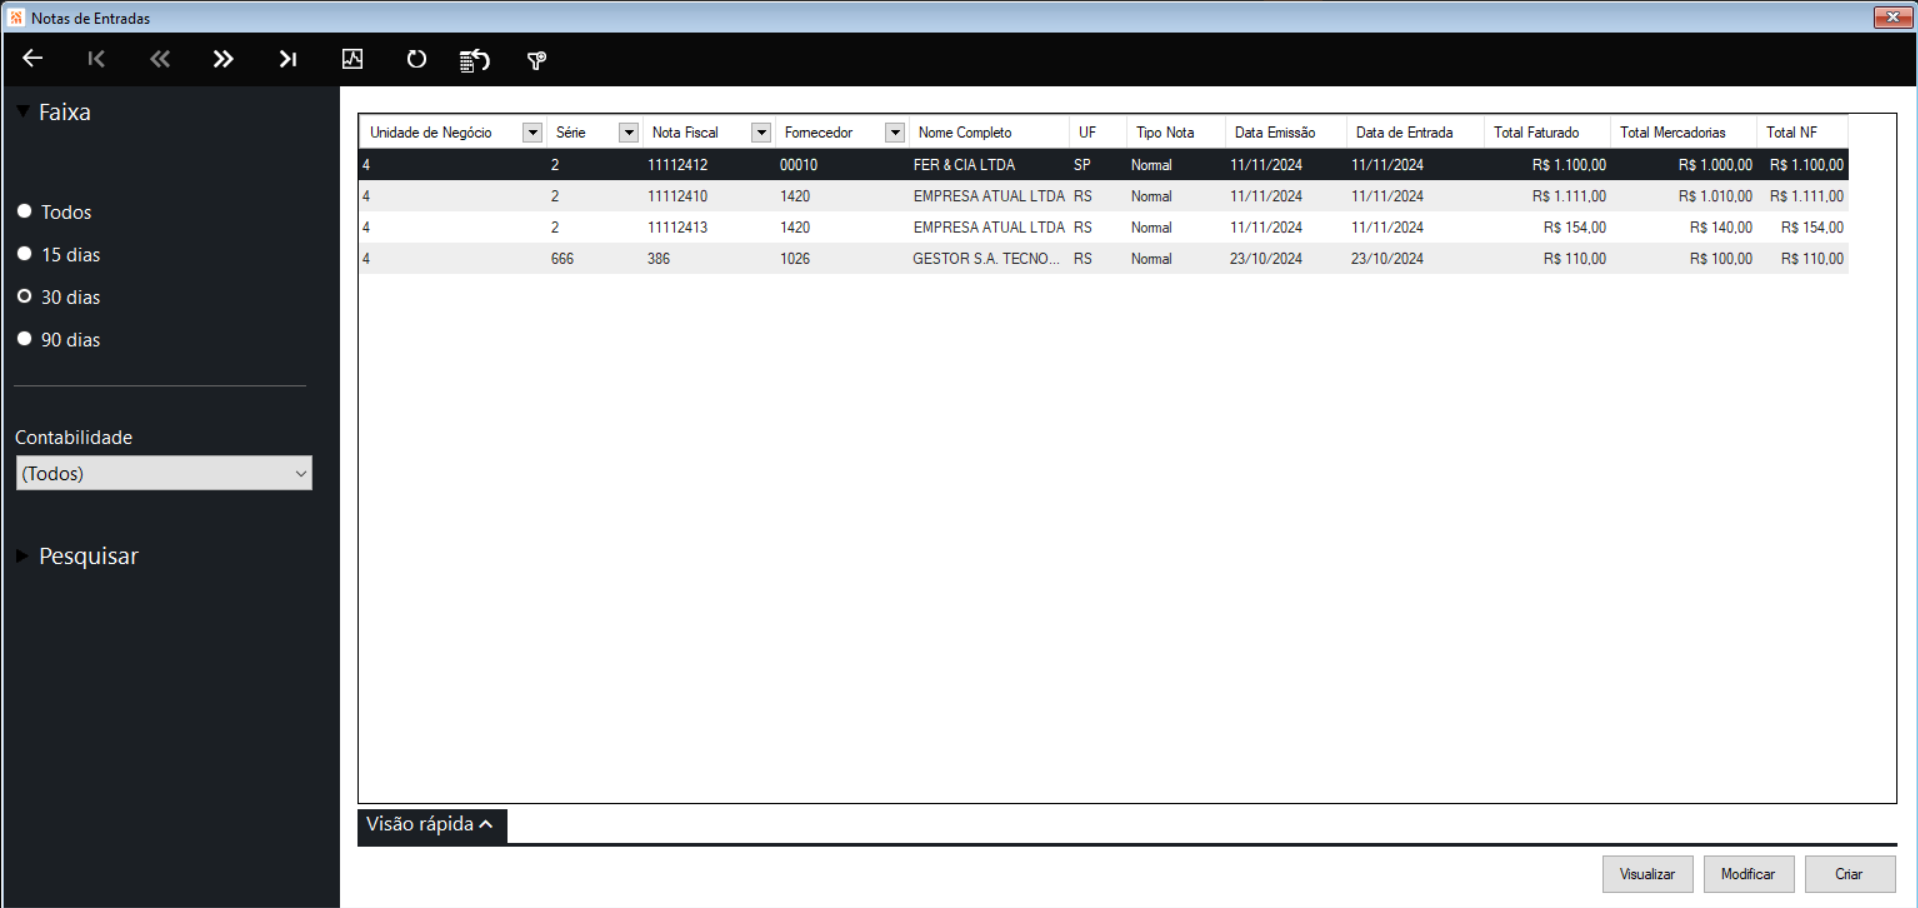The width and height of the screenshot is (1918, 908).
Task: Click the série 666 cell
Action: point(594,258)
